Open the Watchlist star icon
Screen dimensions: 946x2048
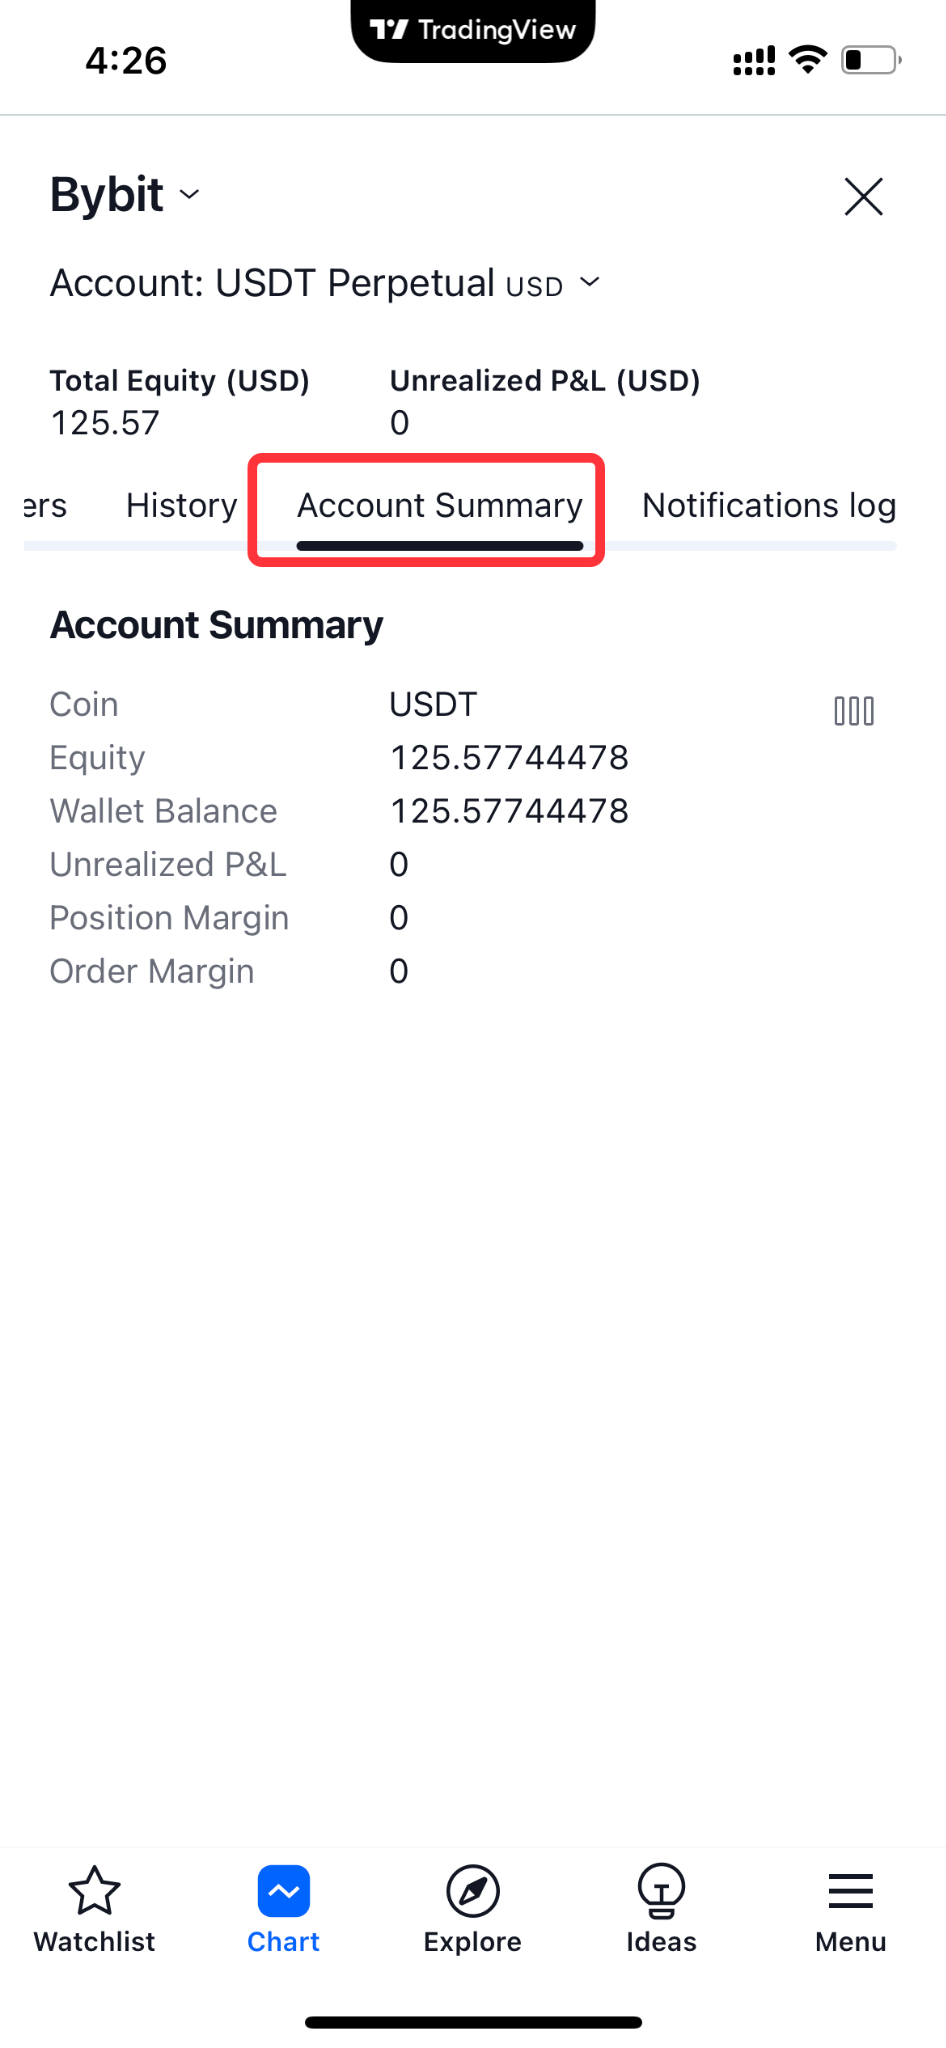pos(95,1891)
